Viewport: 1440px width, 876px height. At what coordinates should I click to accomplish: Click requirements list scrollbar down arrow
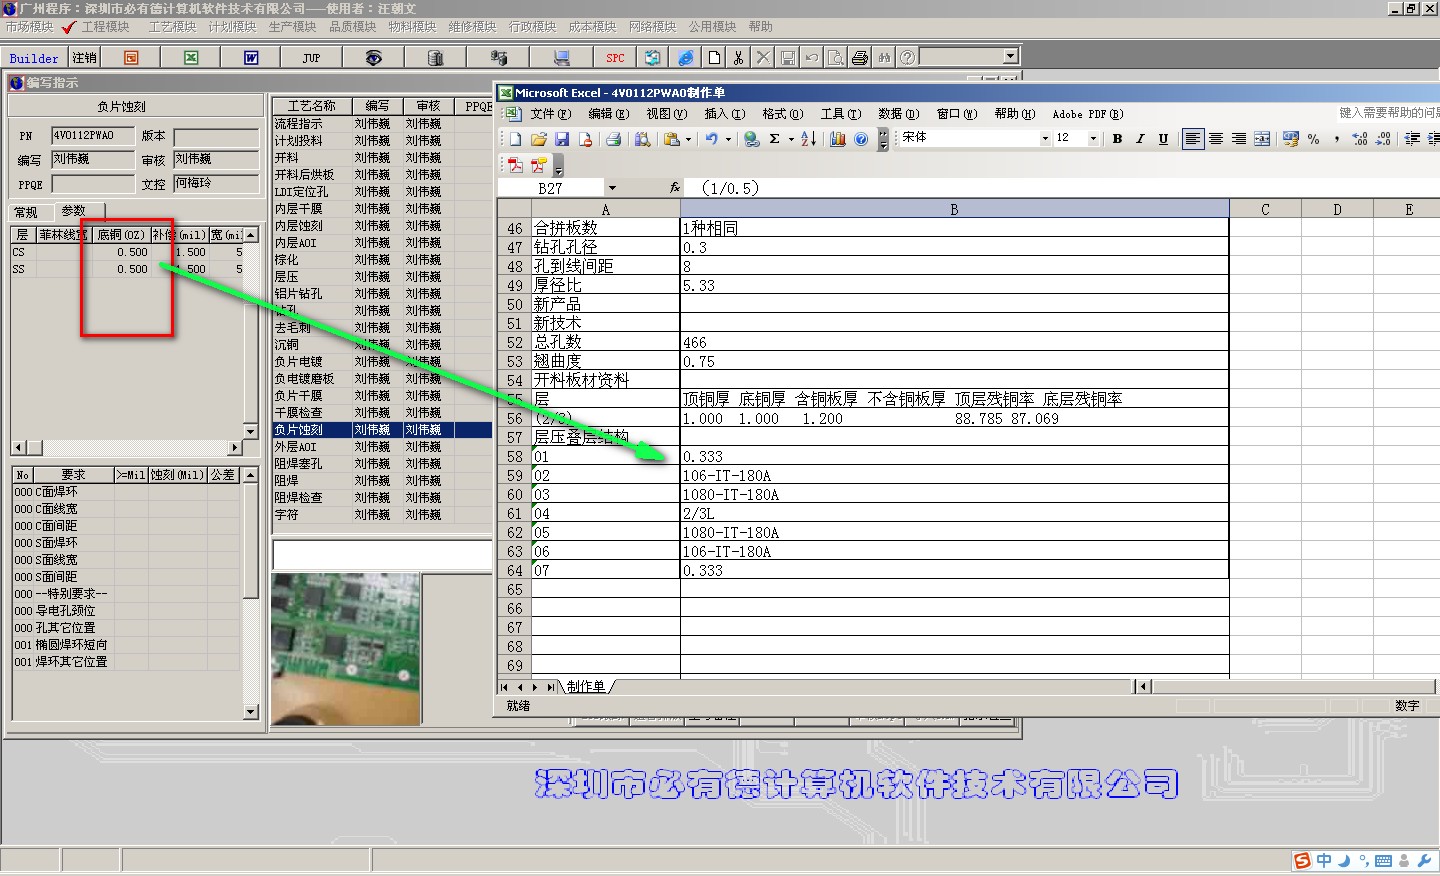pyautogui.click(x=251, y=712)
